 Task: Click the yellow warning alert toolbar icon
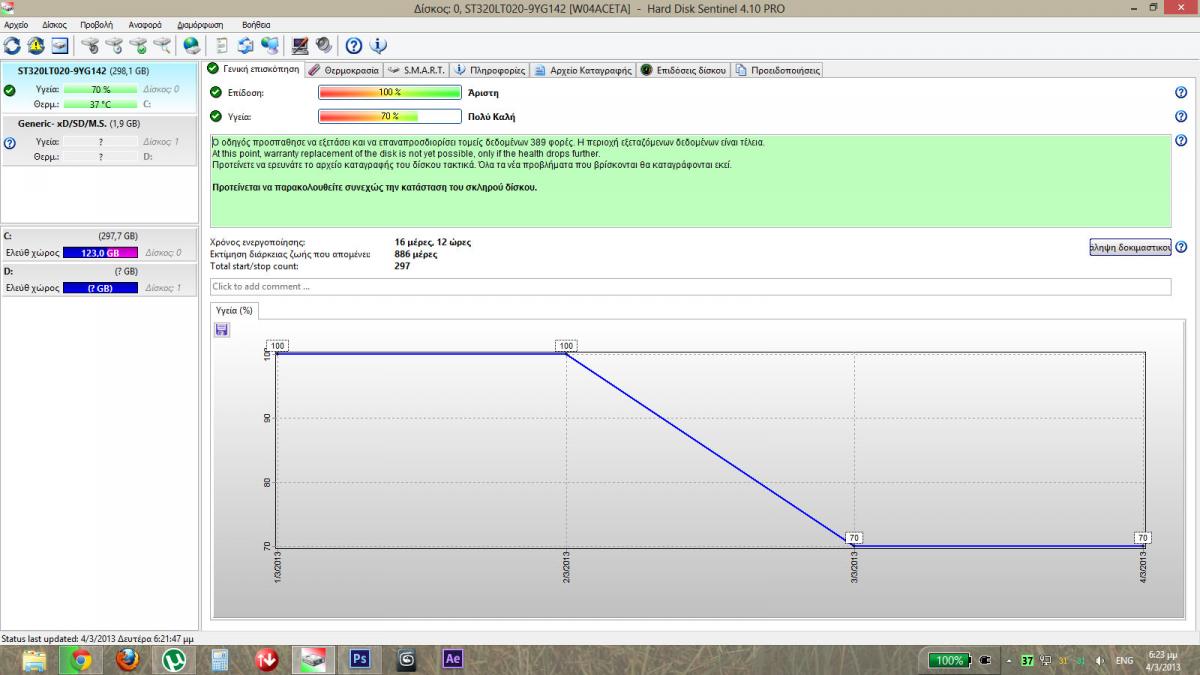coord(36,45)
